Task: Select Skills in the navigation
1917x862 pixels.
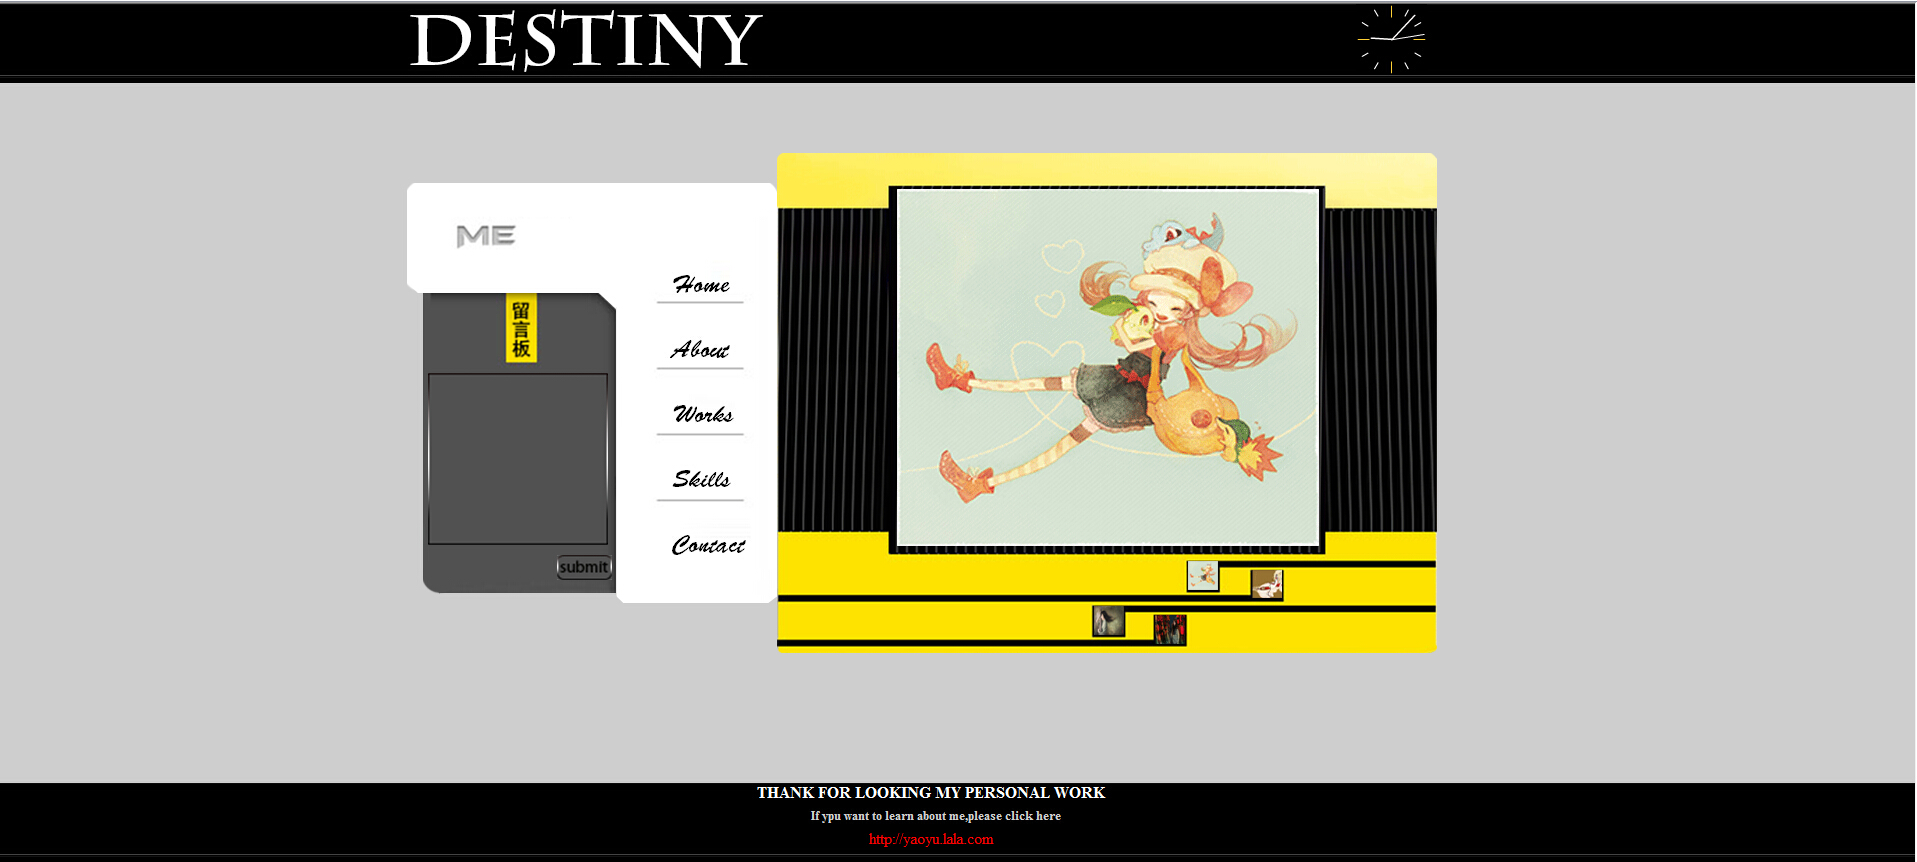Action: [701, 479]
